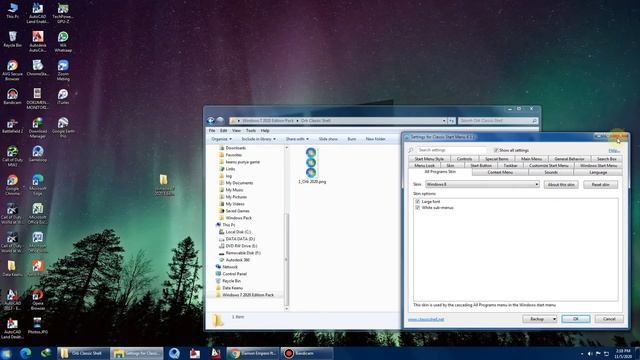This screenshot has height=360, width=640.
Task: Open Zoom Meeting desktop shortcut
Action: coord(63,70)
